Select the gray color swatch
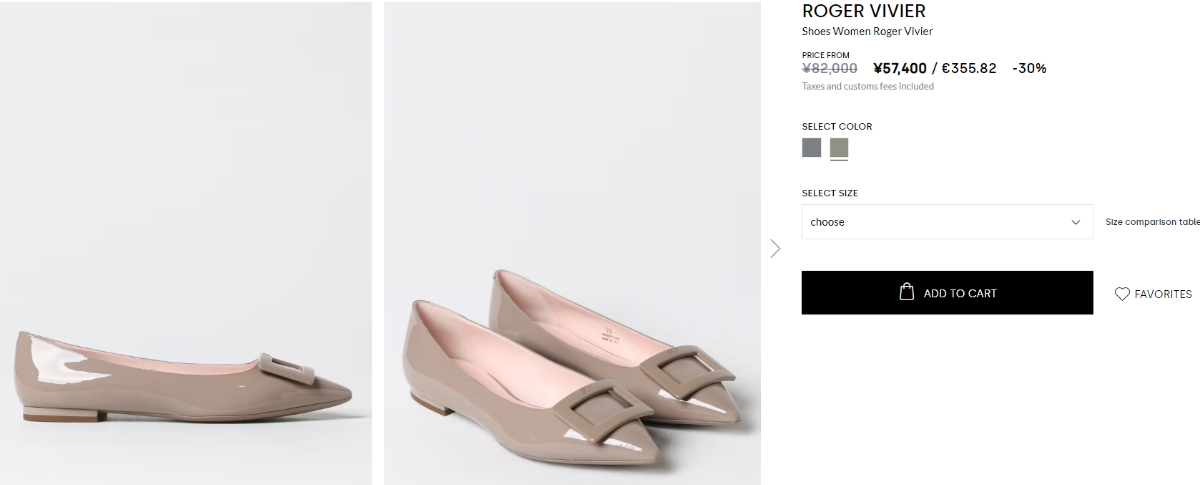The image size is (1200, 485). 811,148
